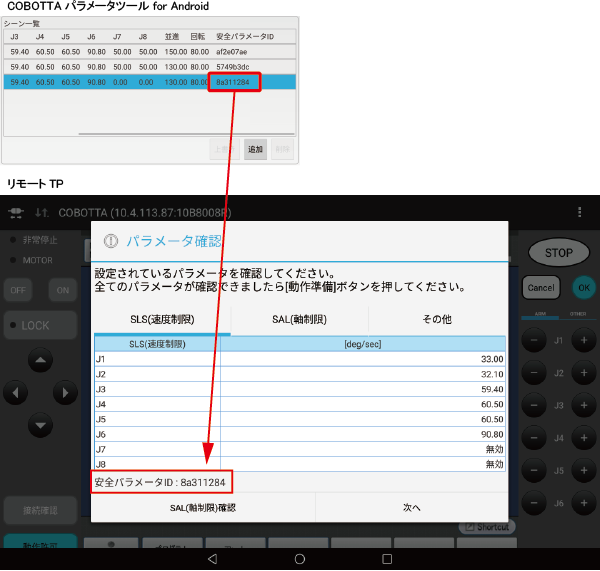Tap the Android back navigation icon

[x=212, y=557]
